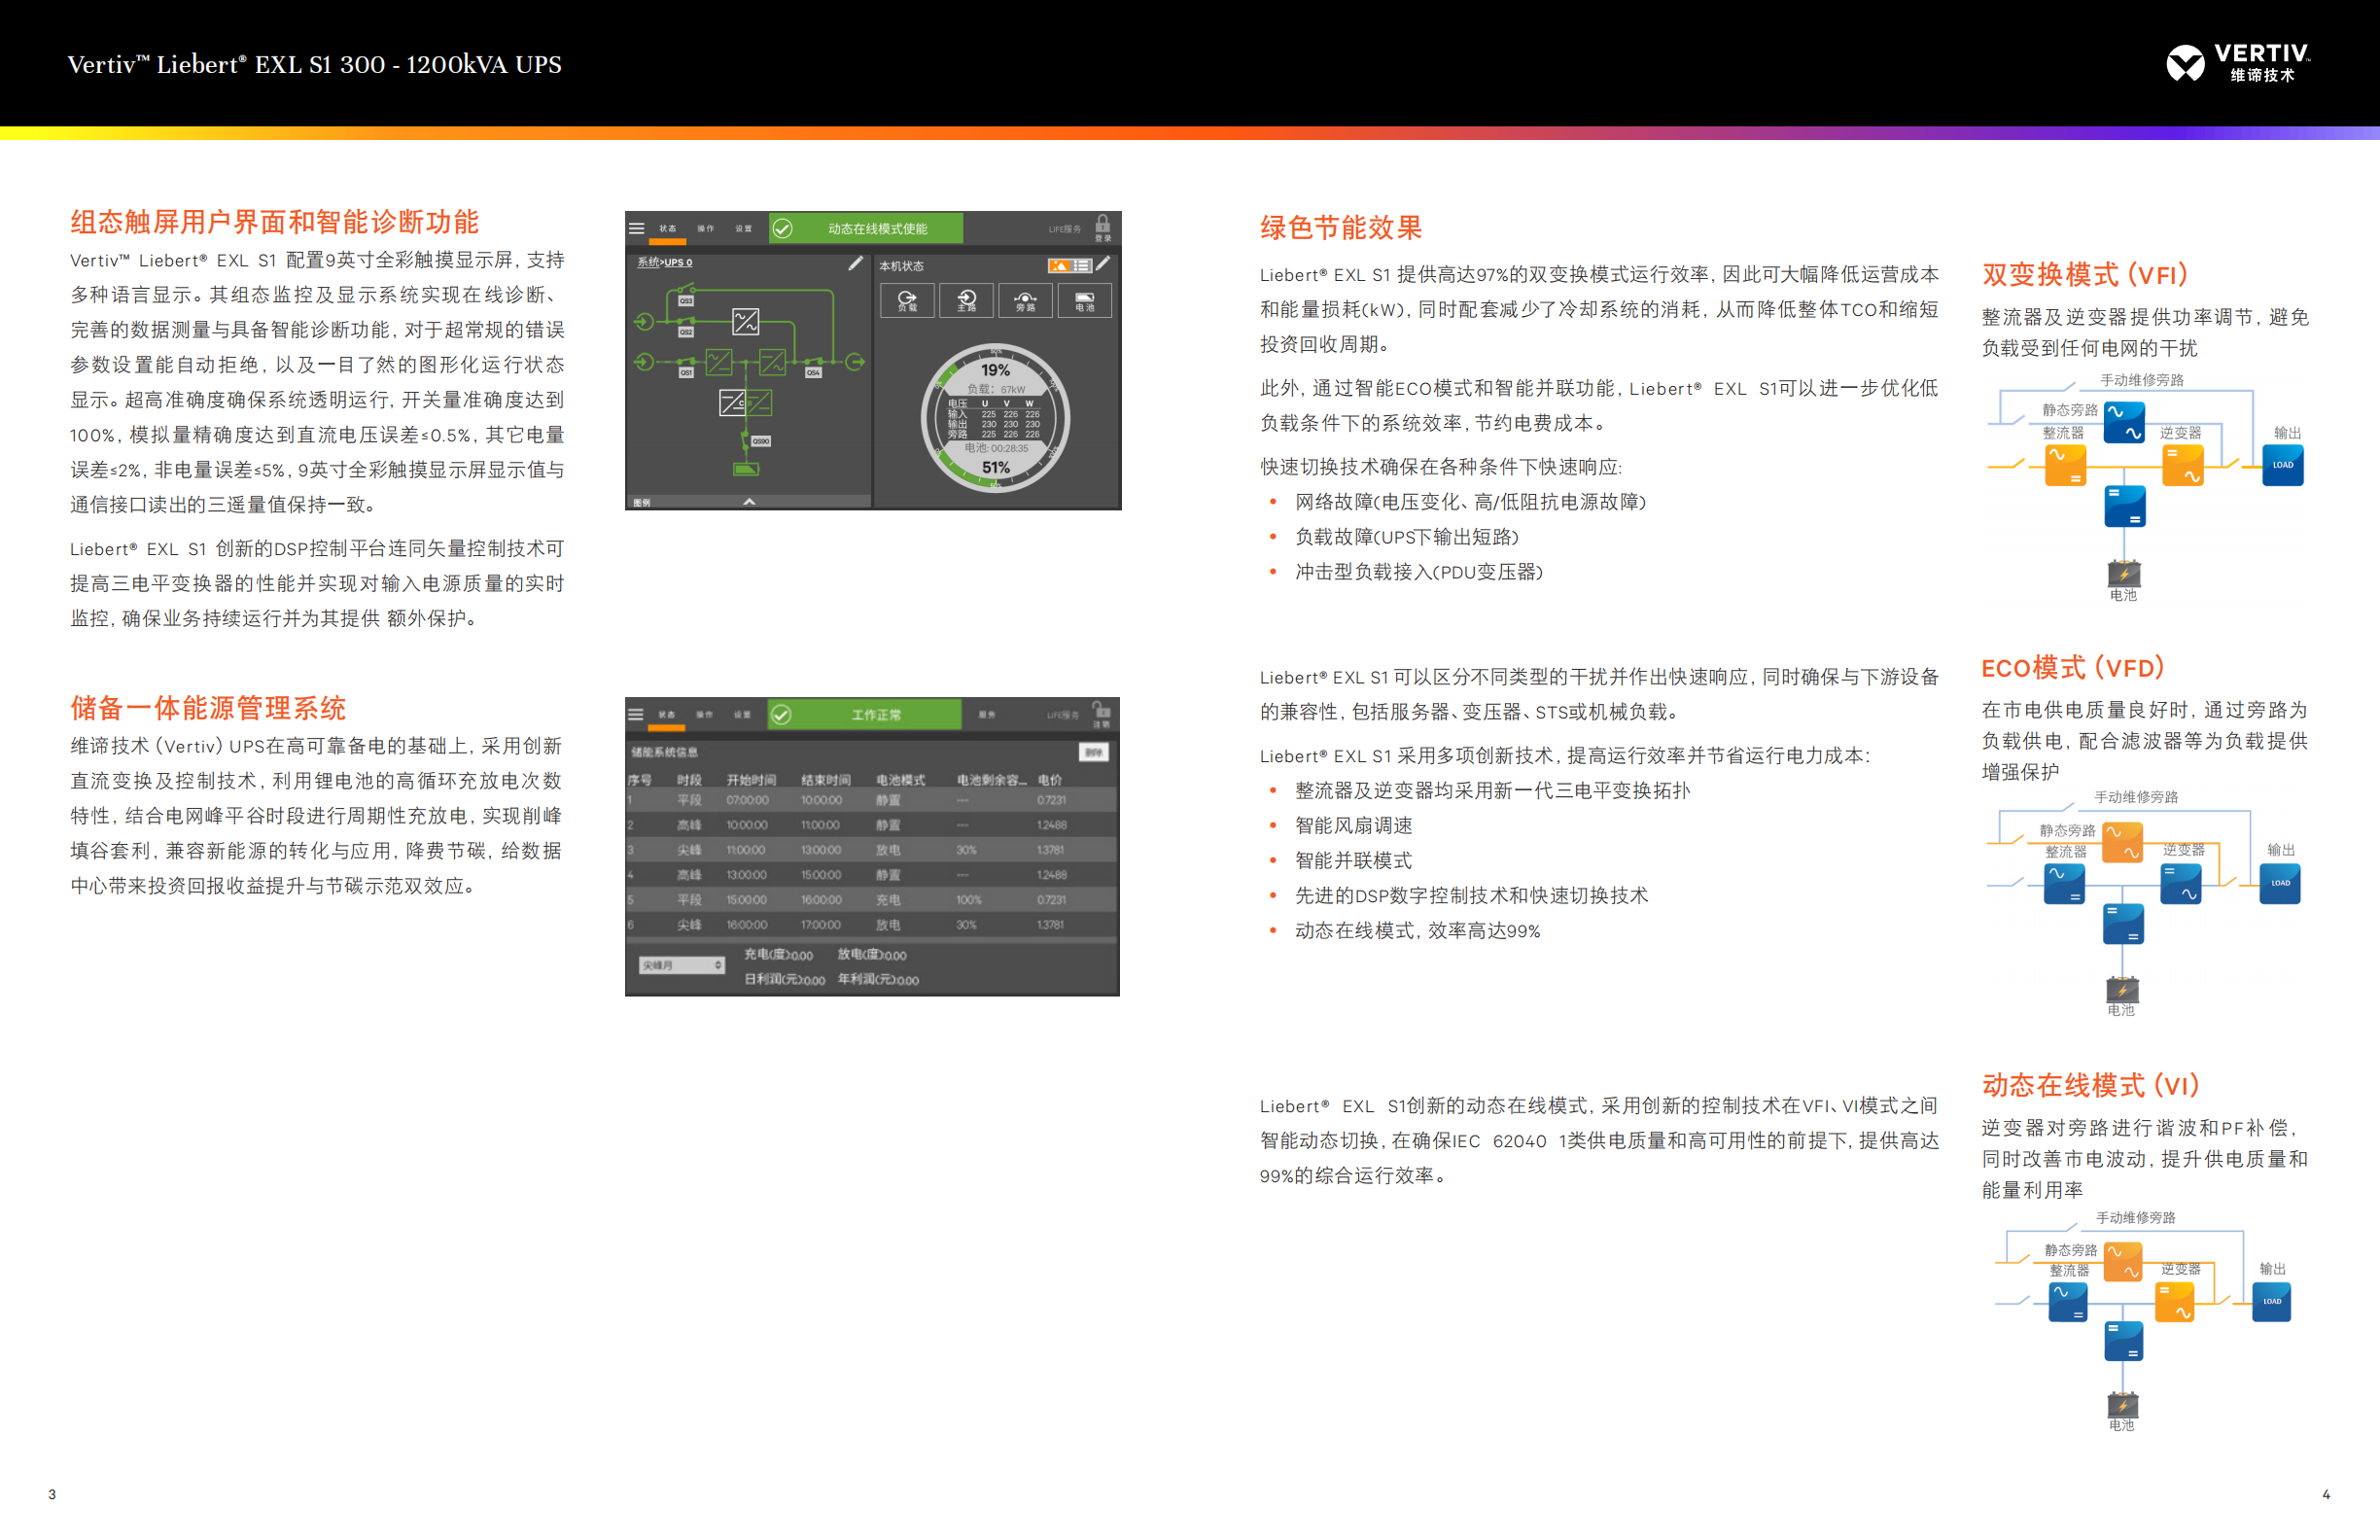Screen dimensions: 2380x1540
Task: Select row 1 平段 07:00:00
Action: [871, 800]
